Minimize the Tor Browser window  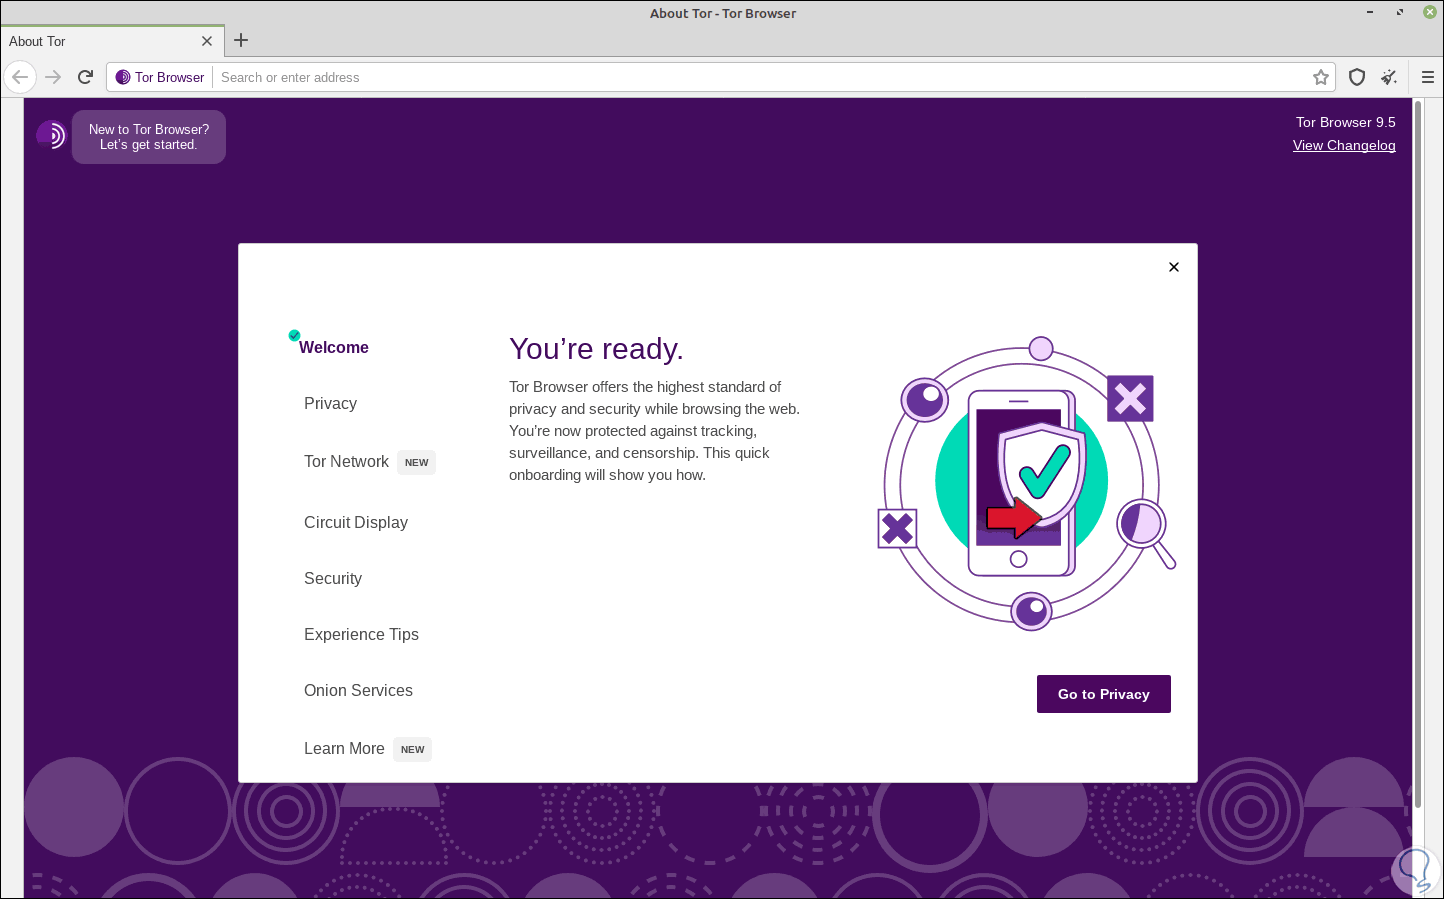(x=1371, y=13)
